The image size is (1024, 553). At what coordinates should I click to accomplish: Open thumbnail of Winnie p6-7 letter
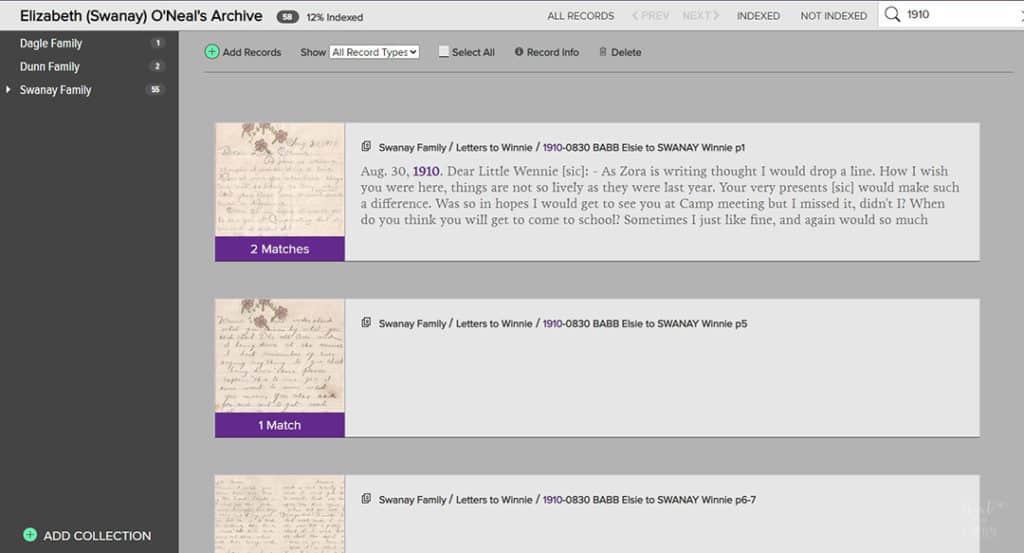[280, 514]
